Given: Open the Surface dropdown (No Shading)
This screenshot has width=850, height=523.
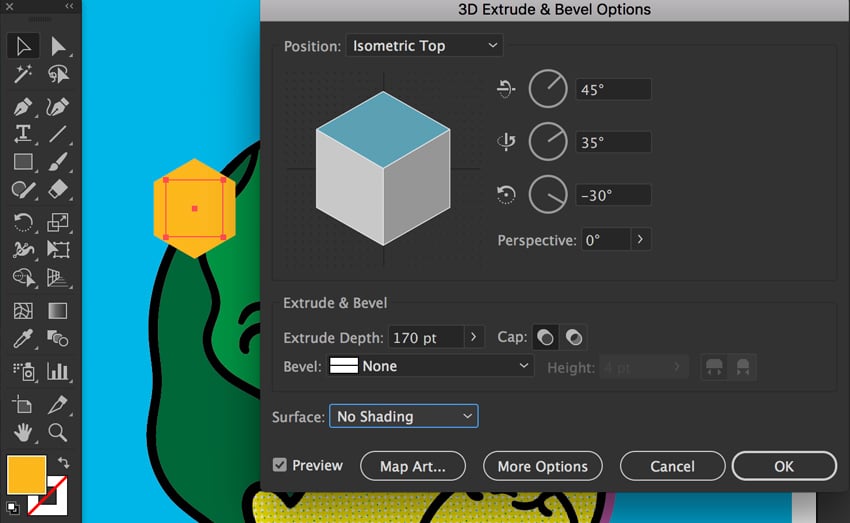Looking at the screenshot, I should pyautogui.click(x=404, y=416).
